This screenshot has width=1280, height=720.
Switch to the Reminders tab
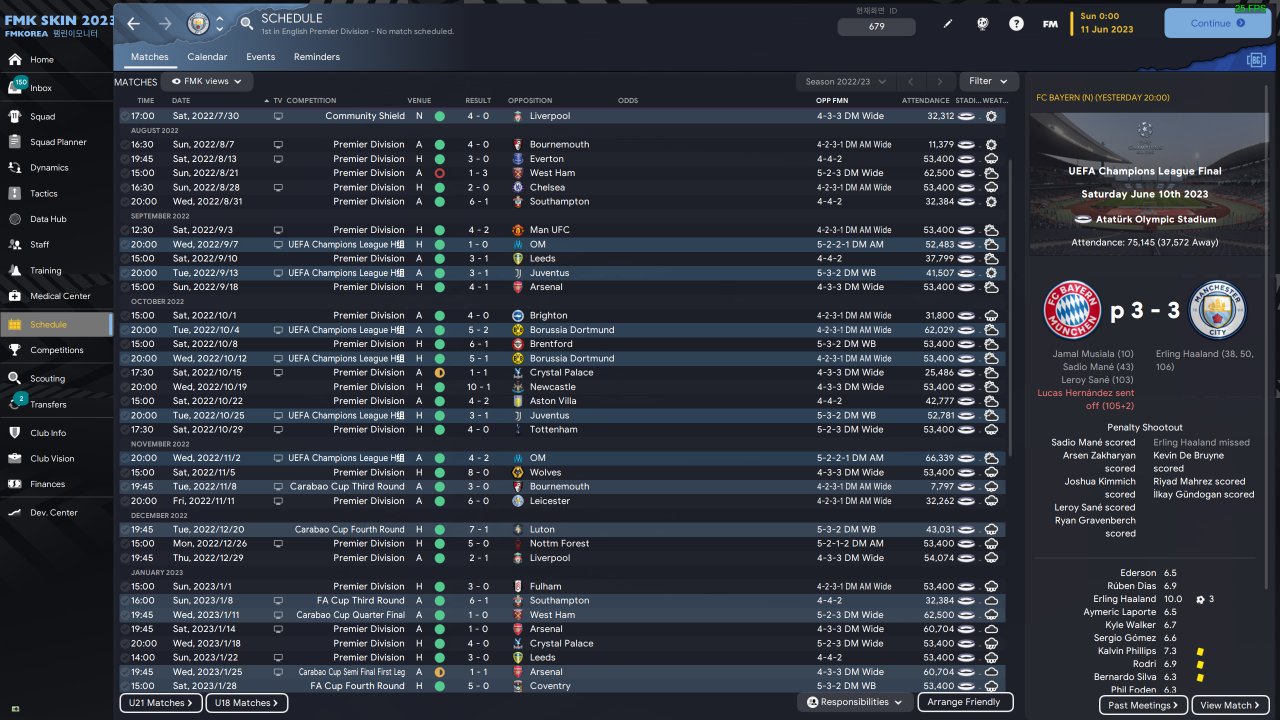[317, 57]
